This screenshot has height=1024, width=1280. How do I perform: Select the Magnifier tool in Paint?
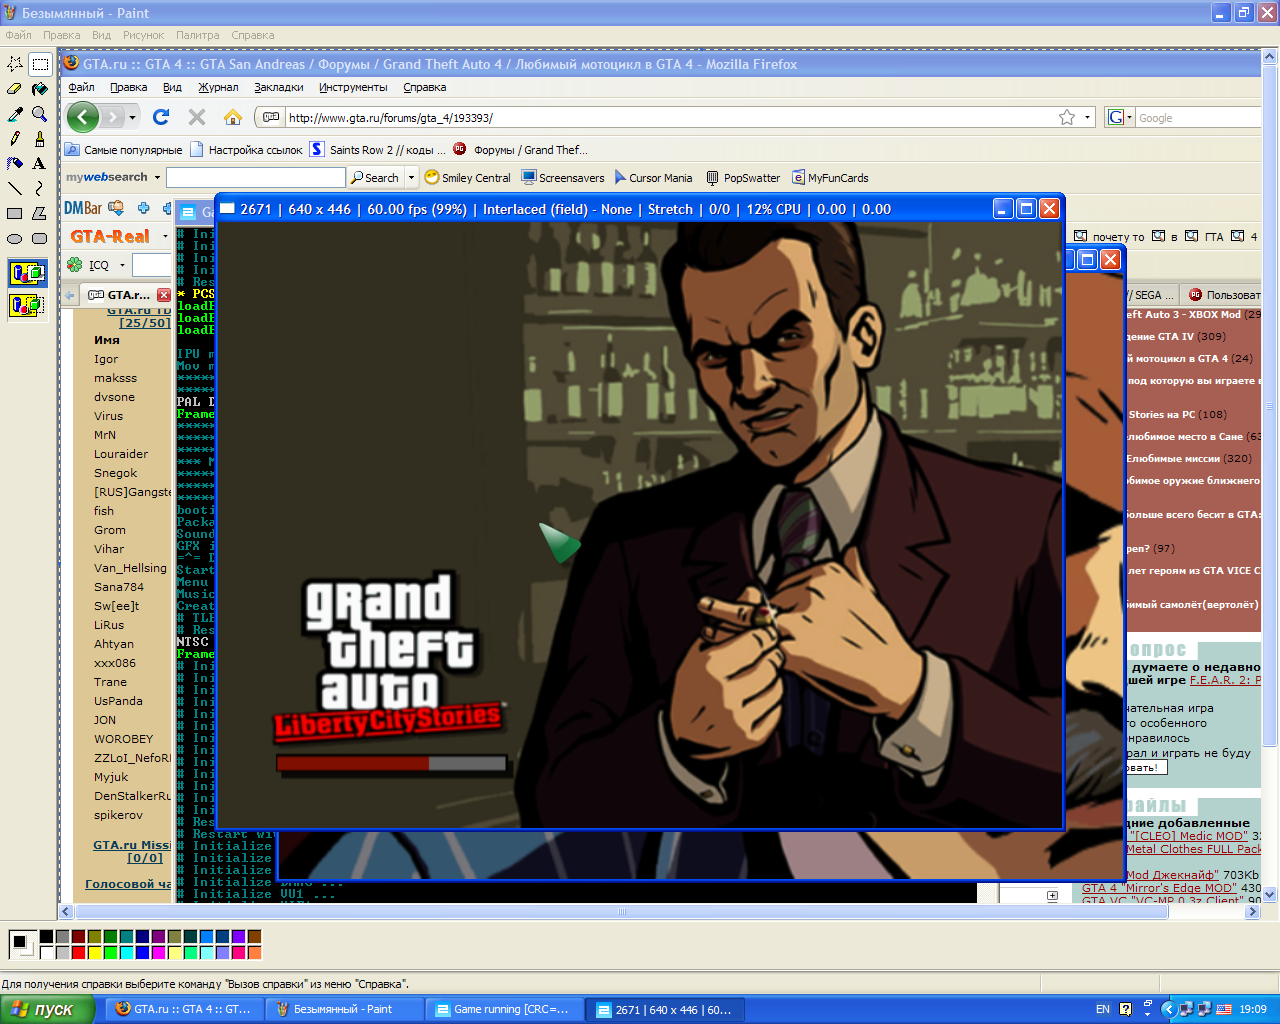click(40, 114)
